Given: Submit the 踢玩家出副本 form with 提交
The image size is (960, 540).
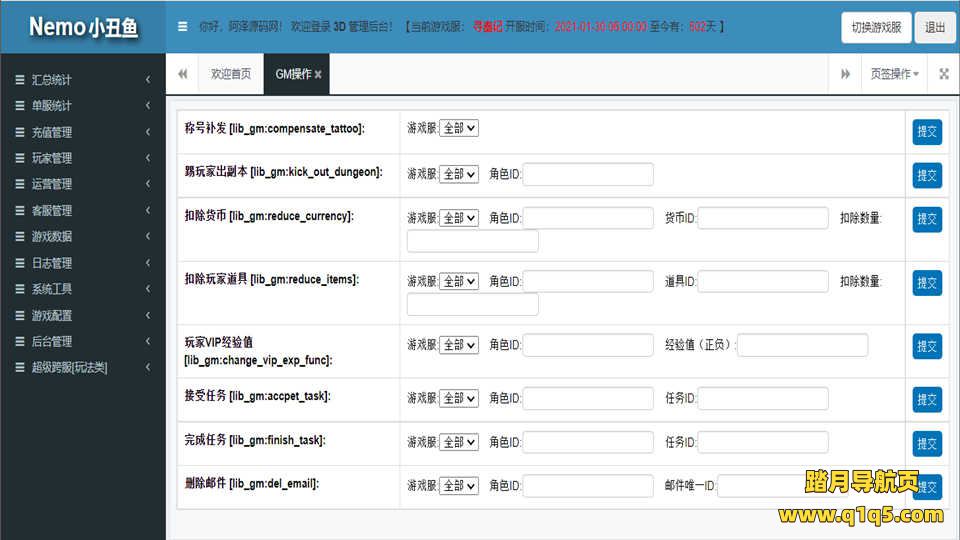Looking at the screenshot, I should pyautogui.click(x=927, y=175).
